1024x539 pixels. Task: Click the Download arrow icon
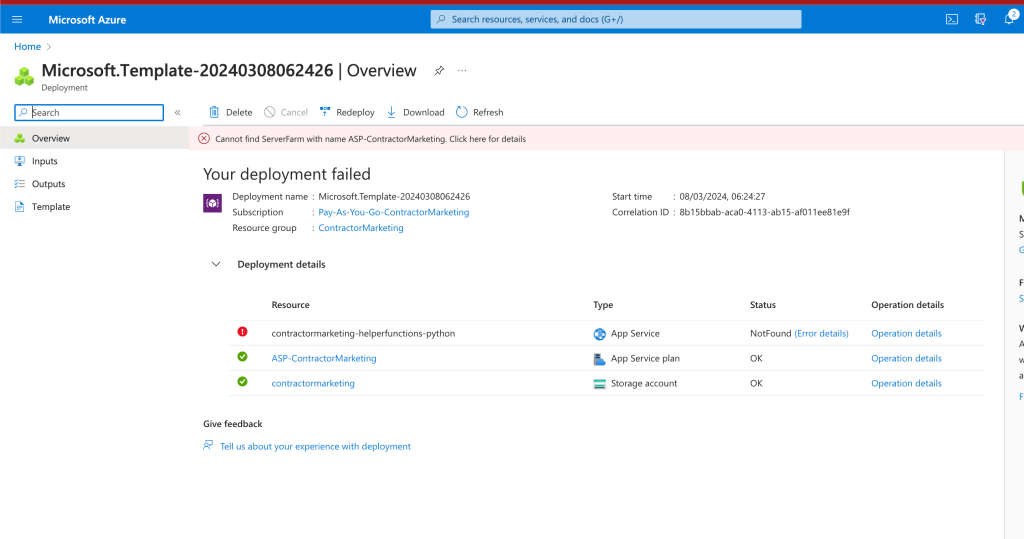pos(391,112)
